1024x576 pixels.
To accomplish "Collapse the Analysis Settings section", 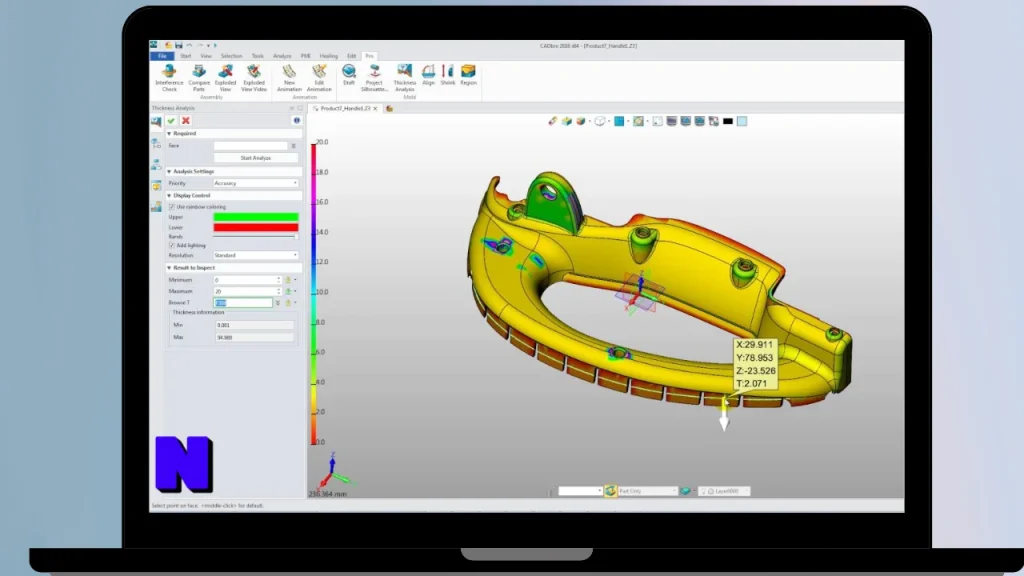I will [x=169, y=172].
